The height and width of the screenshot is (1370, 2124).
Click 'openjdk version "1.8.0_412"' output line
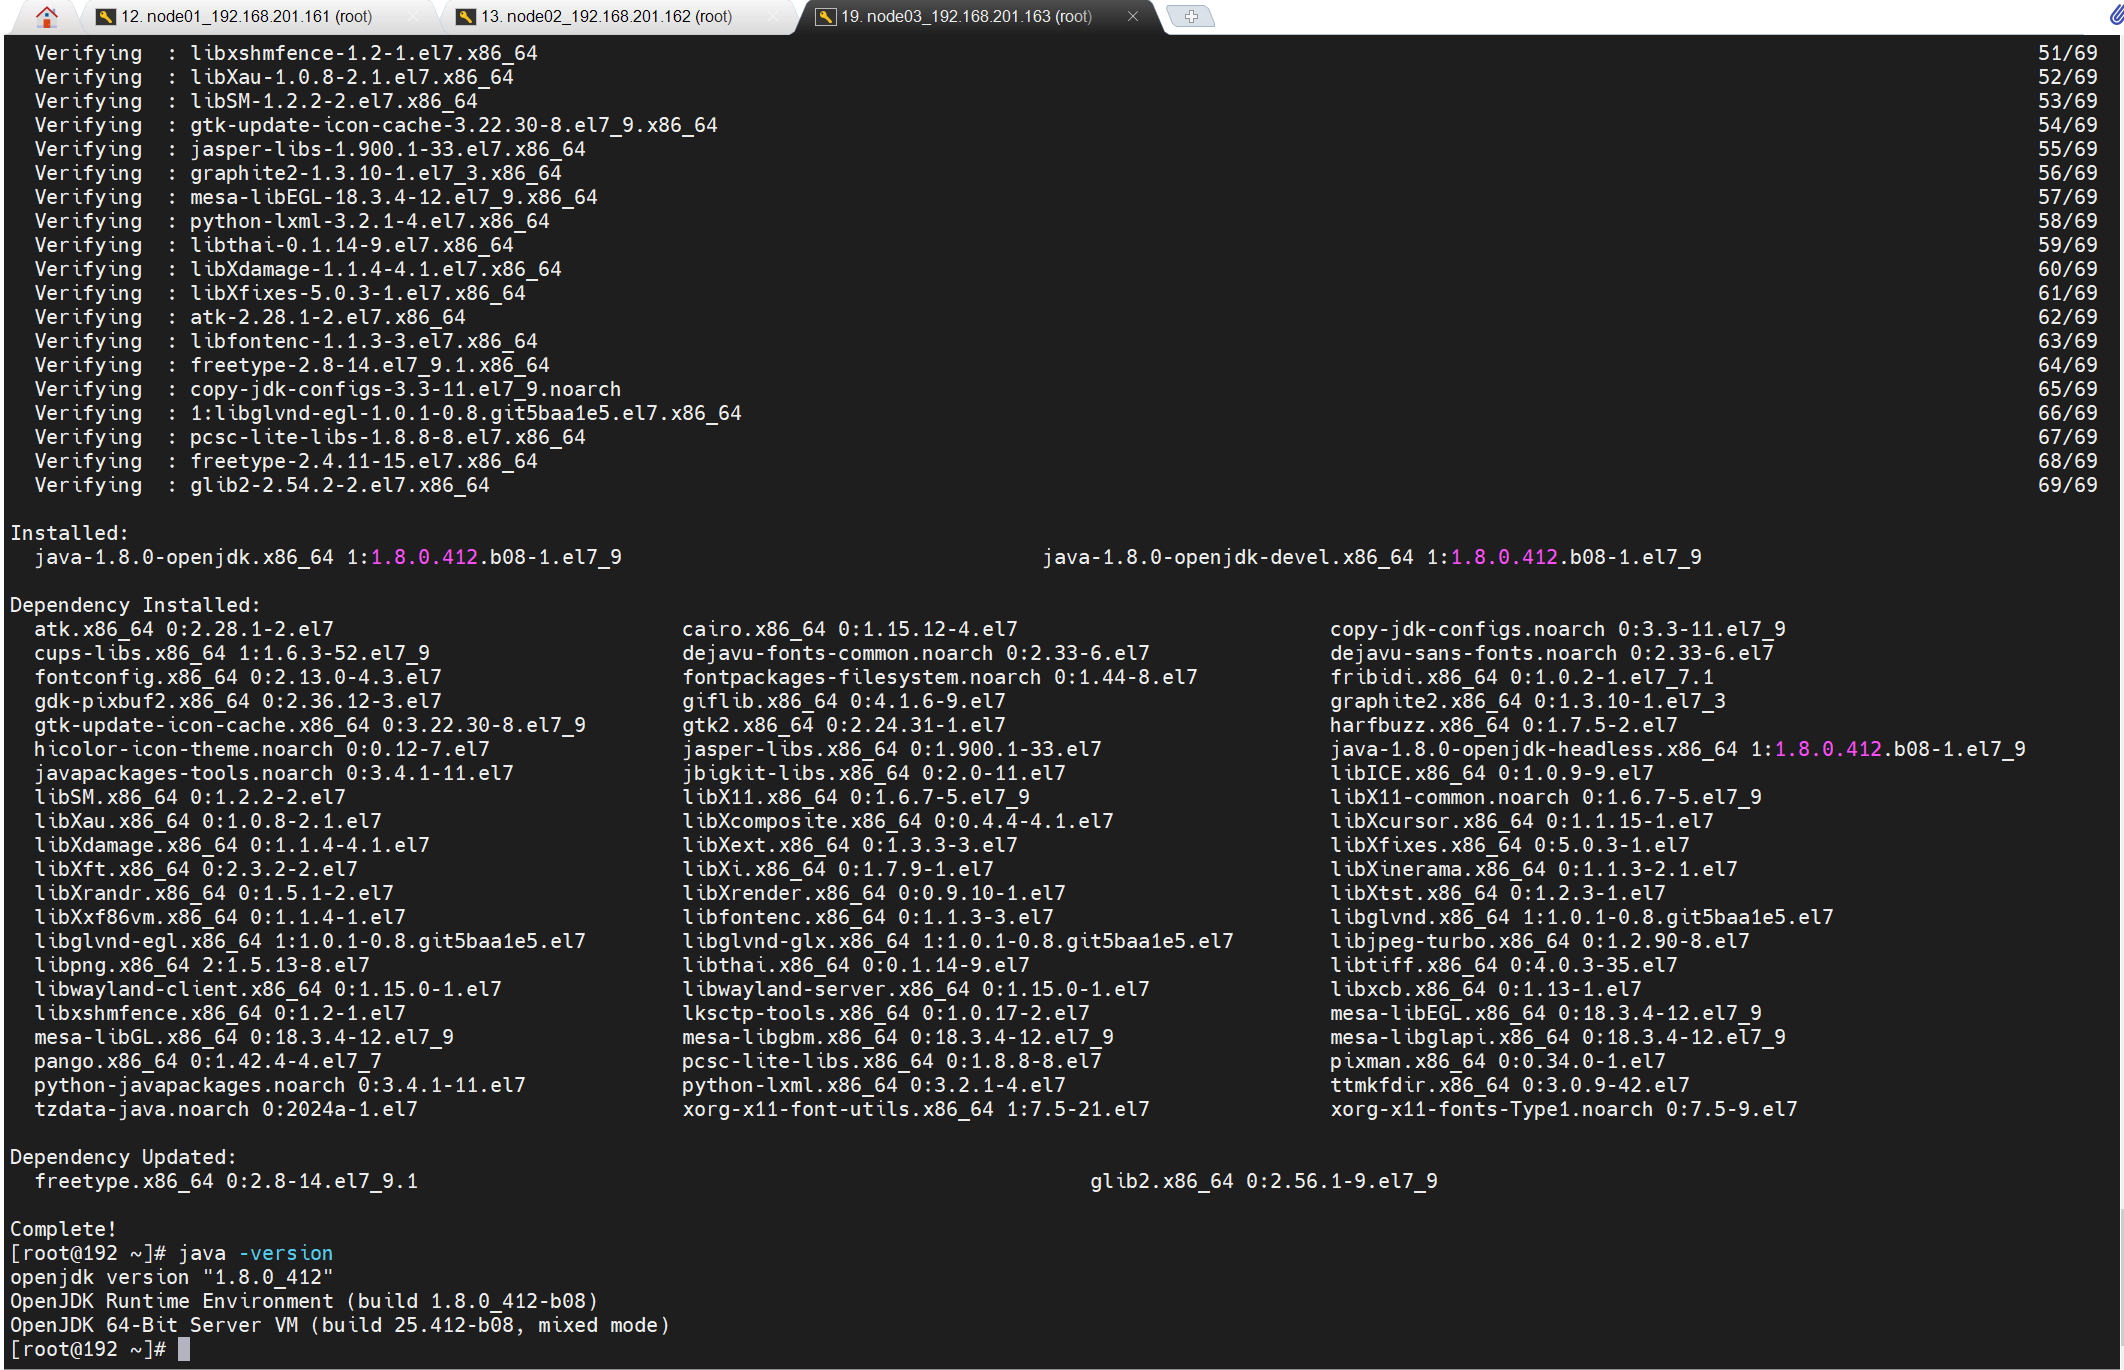(171, 1277)
